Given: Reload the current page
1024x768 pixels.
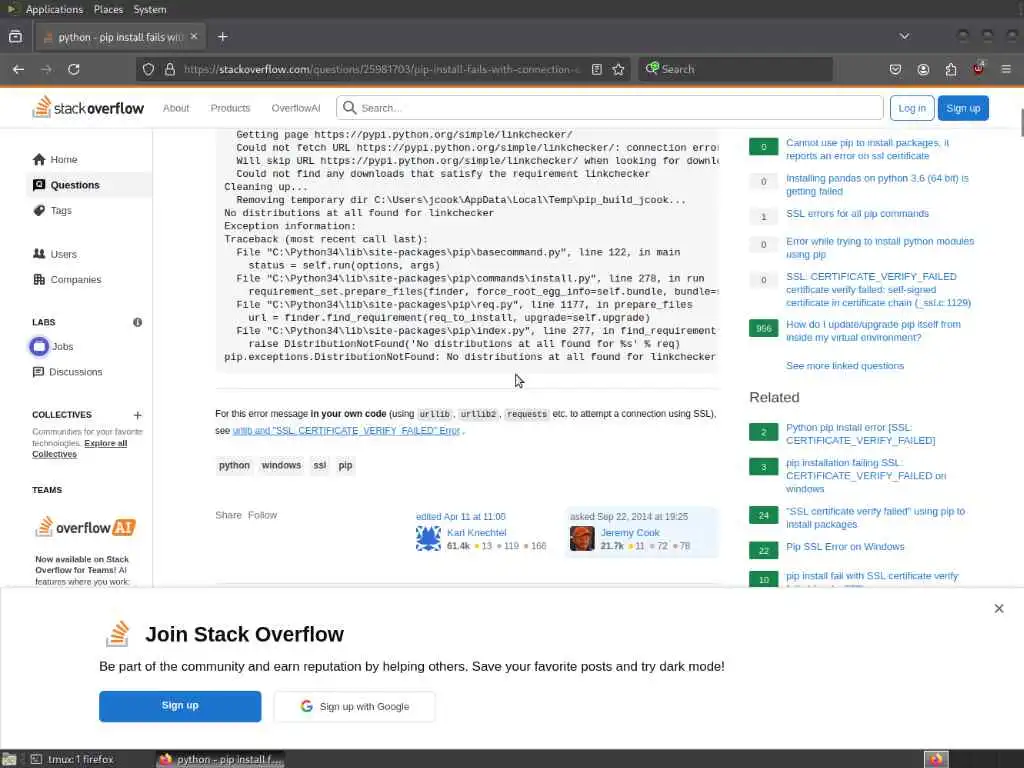Looking at the screenshot, I should coord(74,69).
